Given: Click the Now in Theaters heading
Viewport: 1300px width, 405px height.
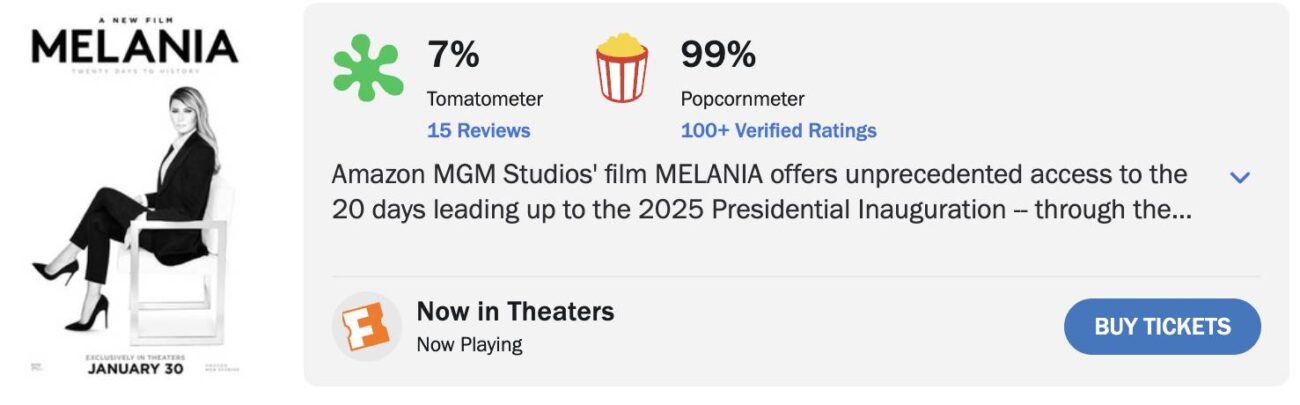Looking at the screenshot, I should click(515, 311).
